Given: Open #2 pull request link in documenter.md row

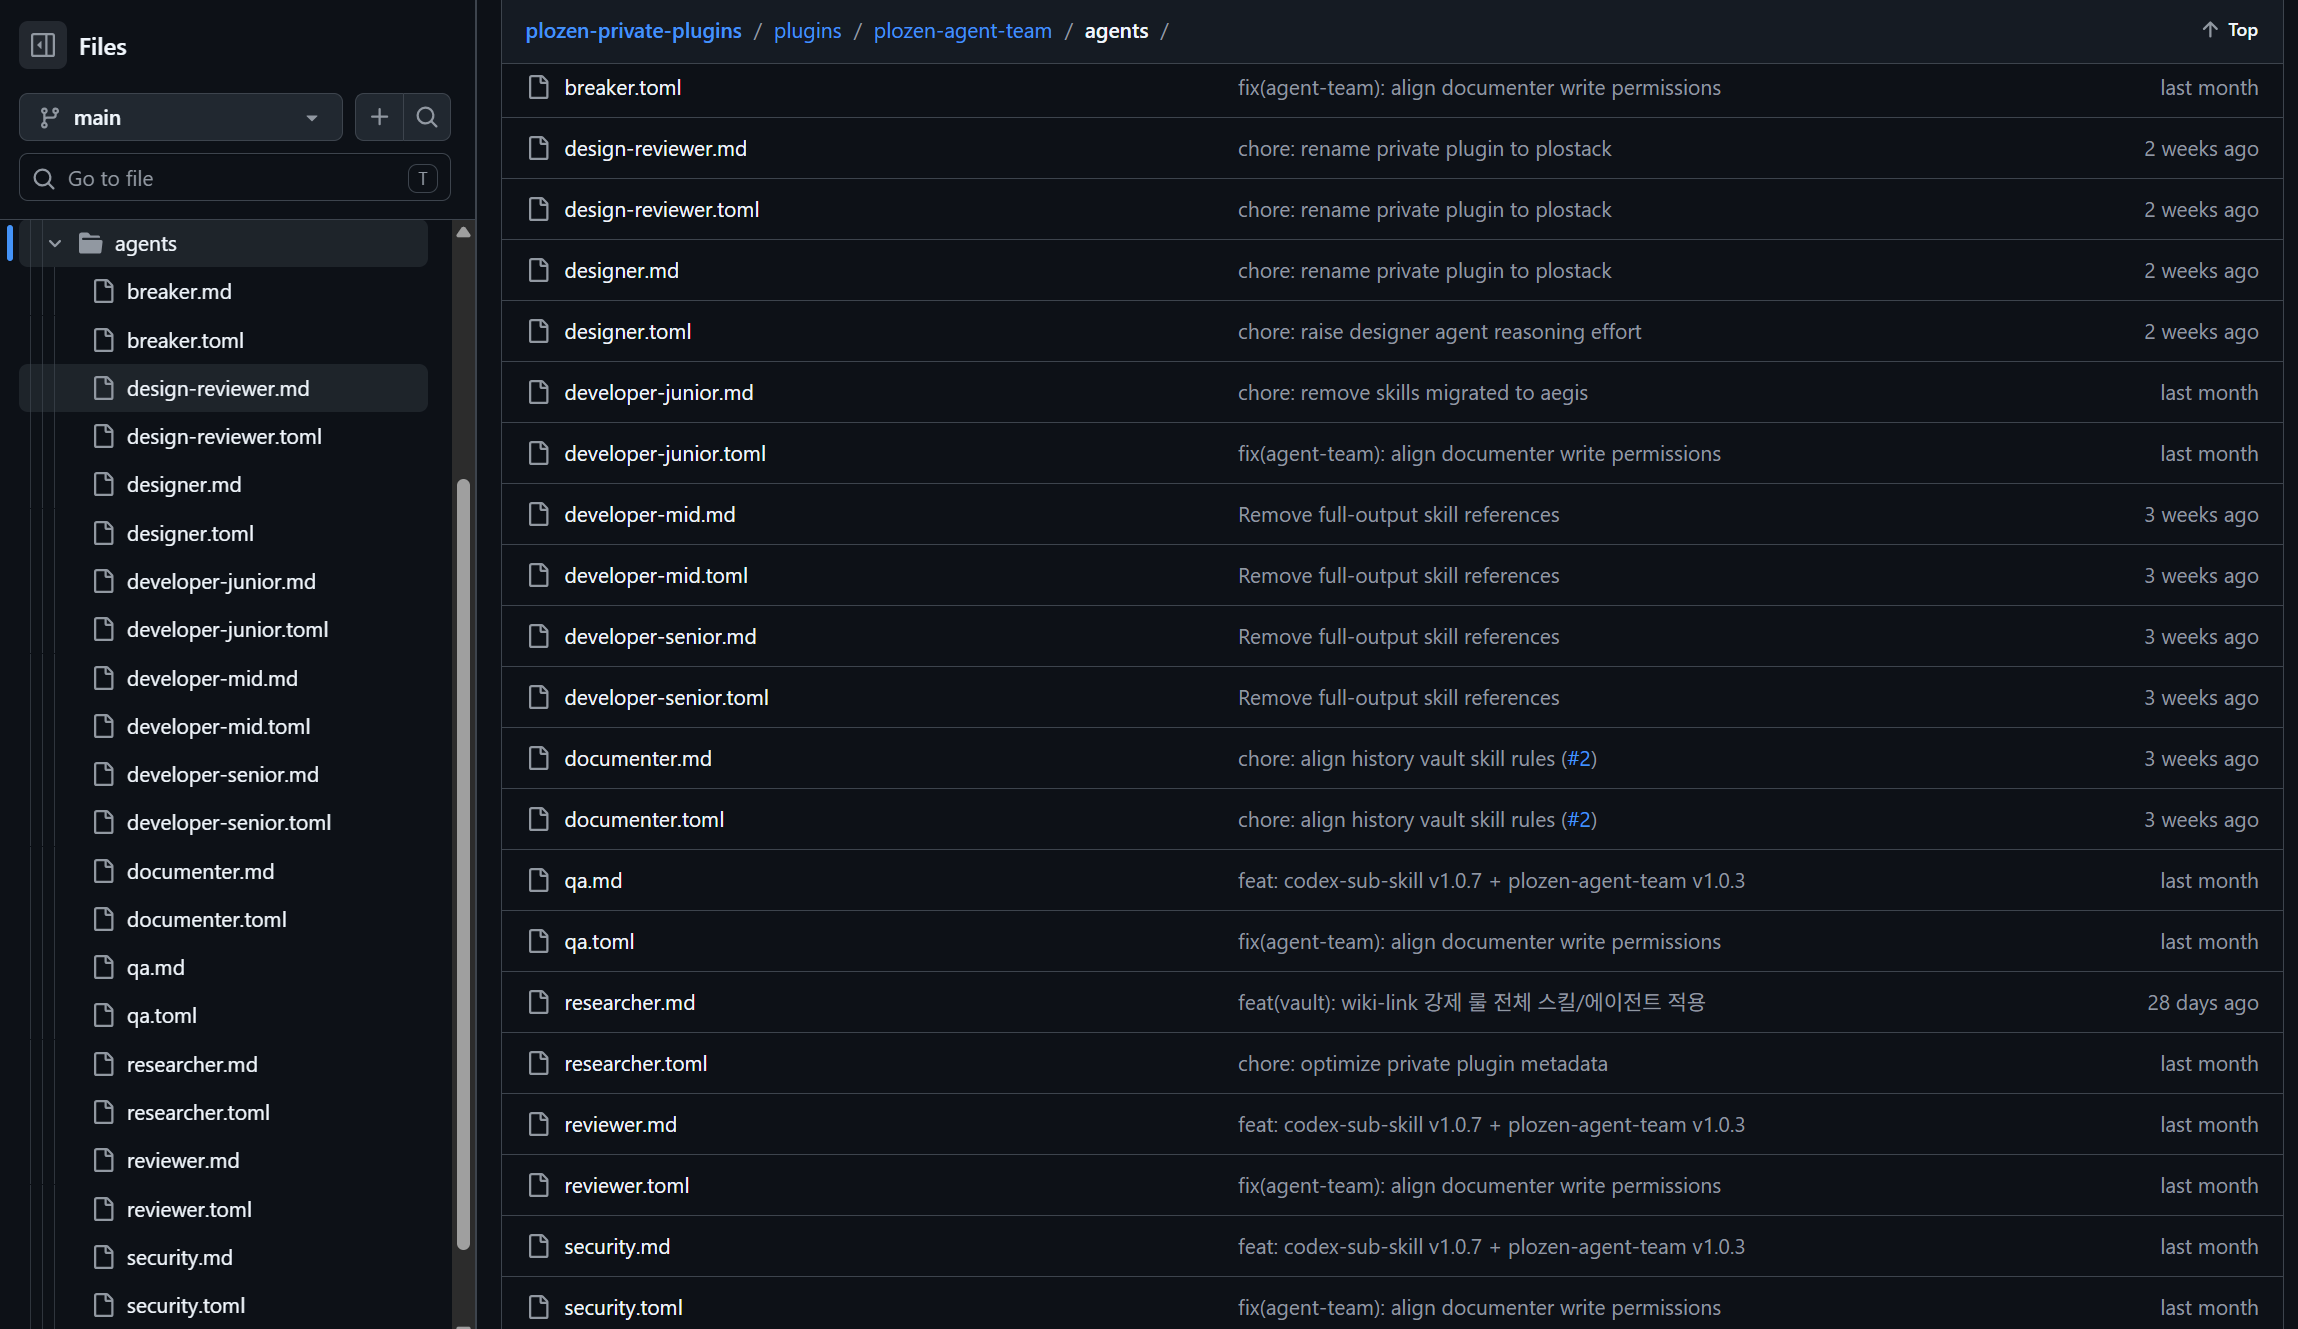Looking at the screenshot, I should pyautogui.click(x=1579, y=758).
